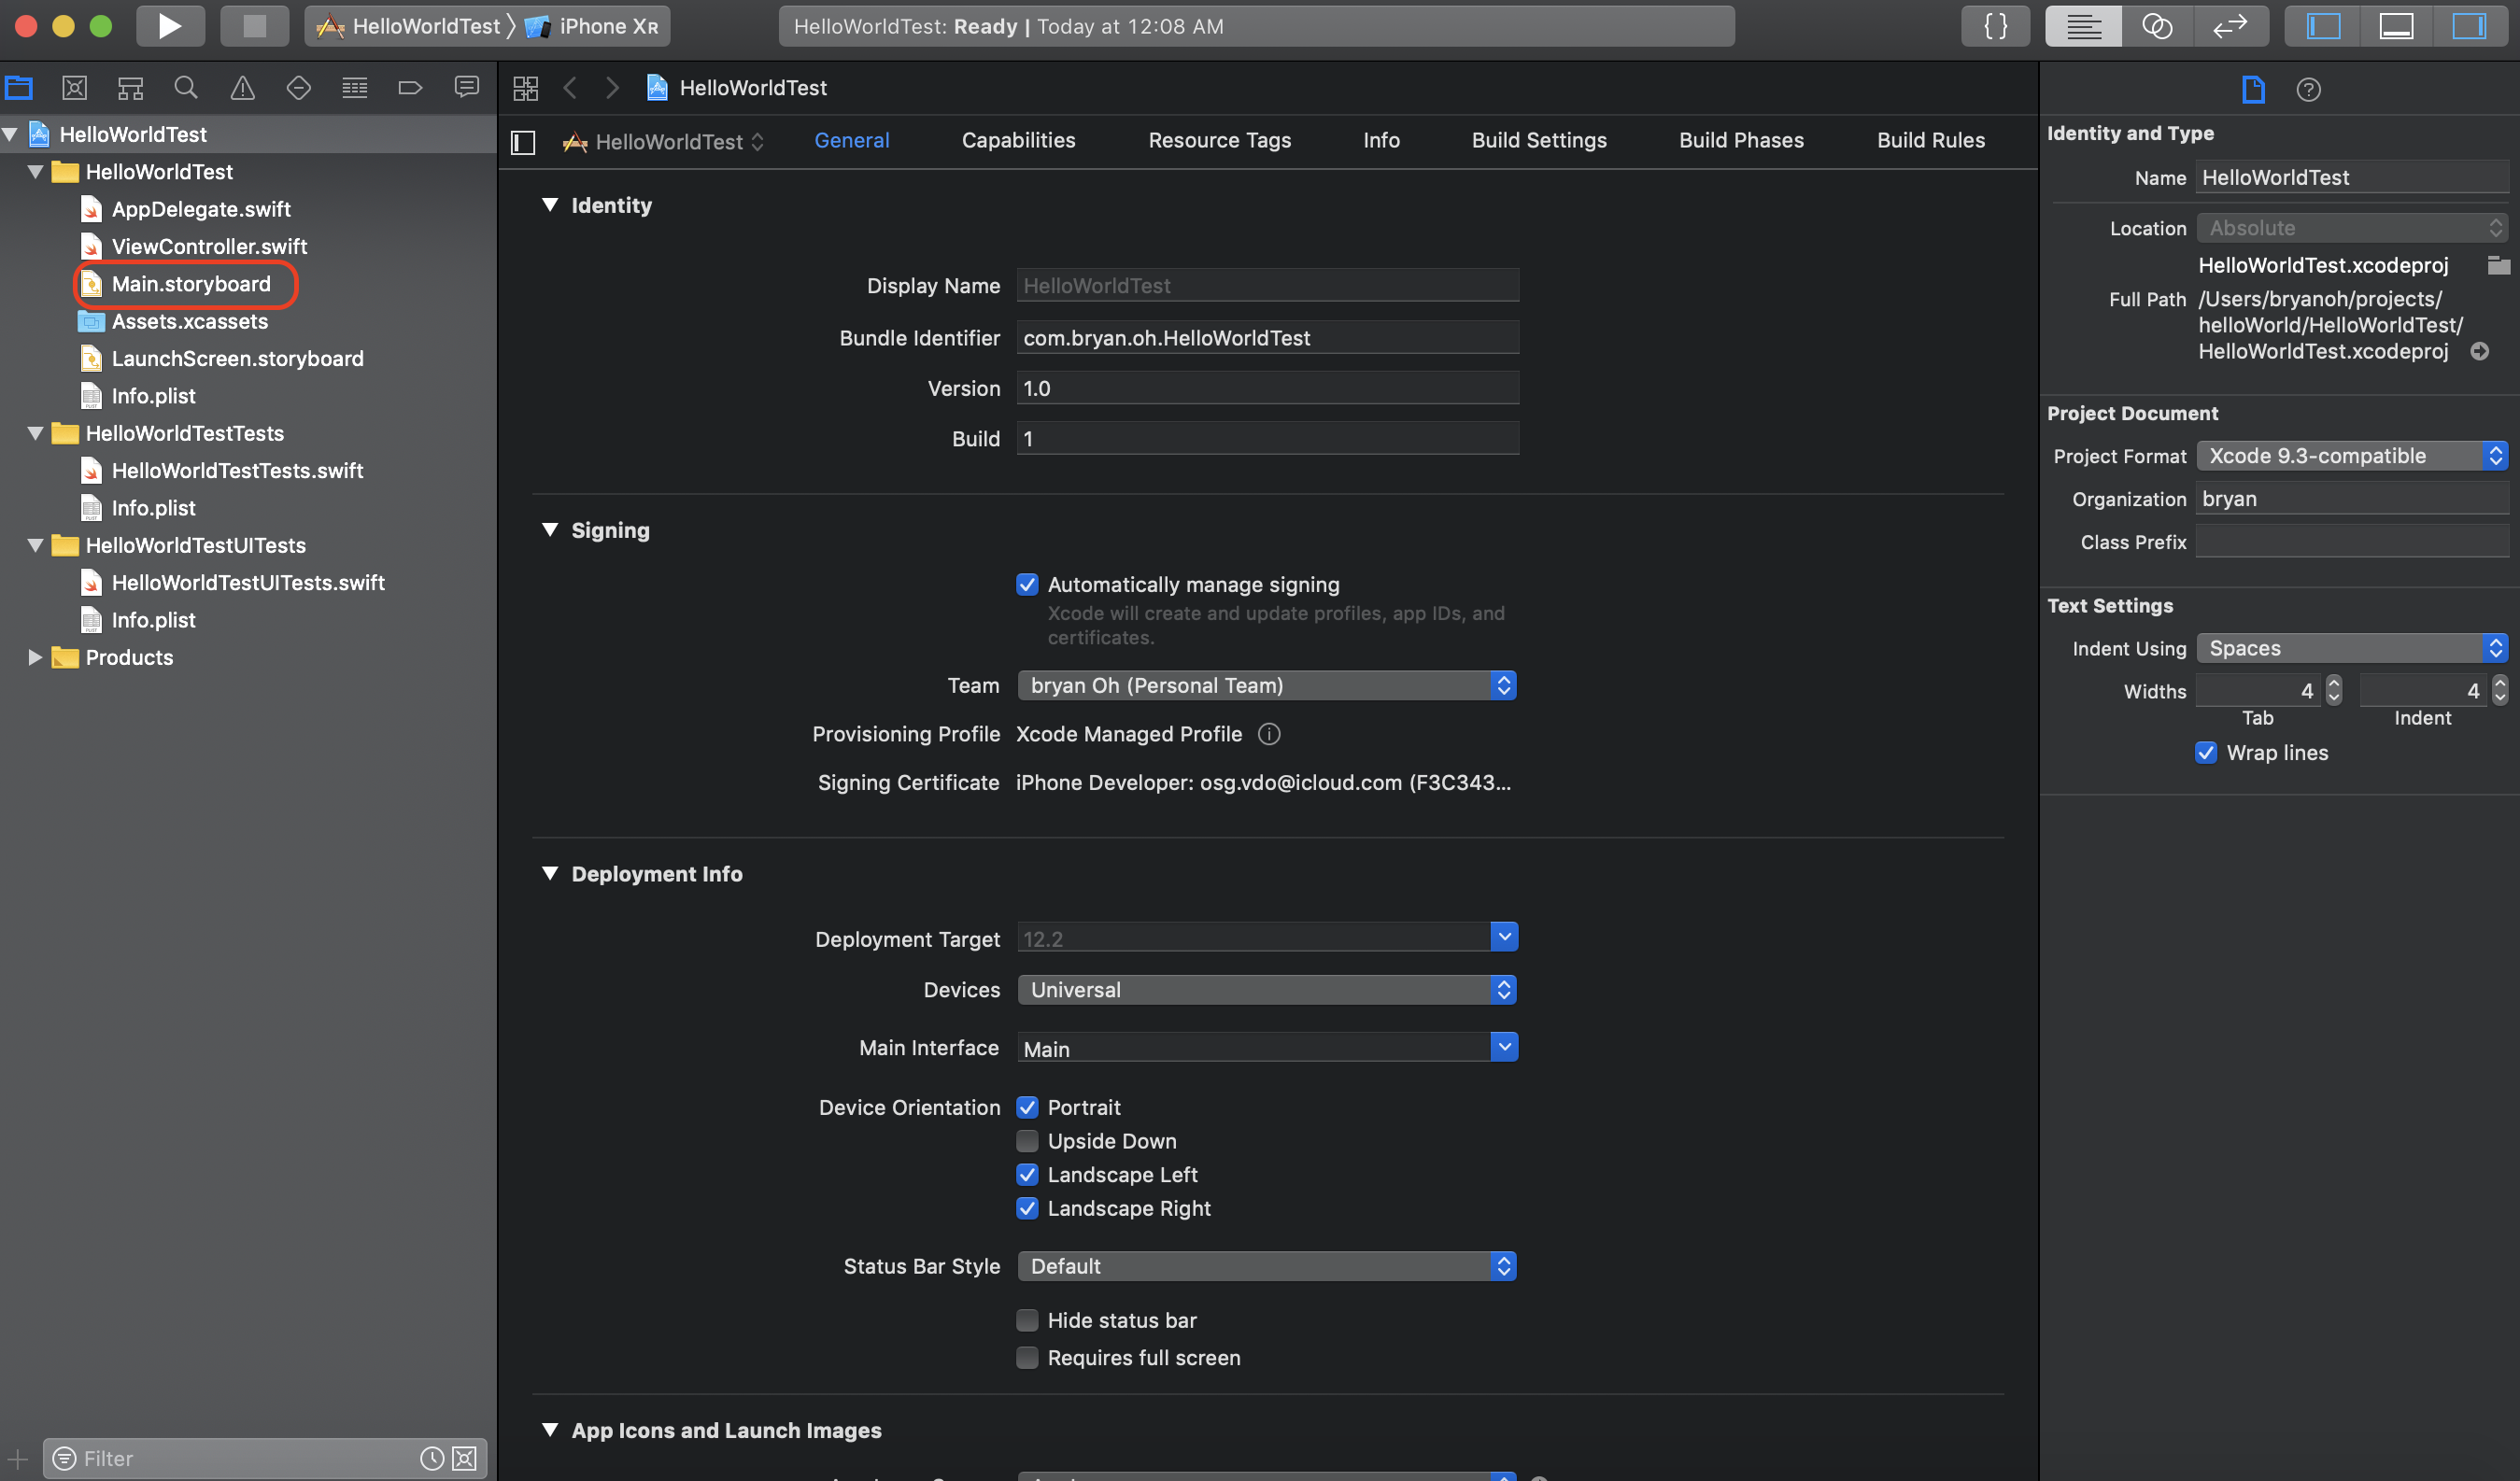Switch to the Assistant editor
Screen dimensions: 2520x1481
[2157, 26]
